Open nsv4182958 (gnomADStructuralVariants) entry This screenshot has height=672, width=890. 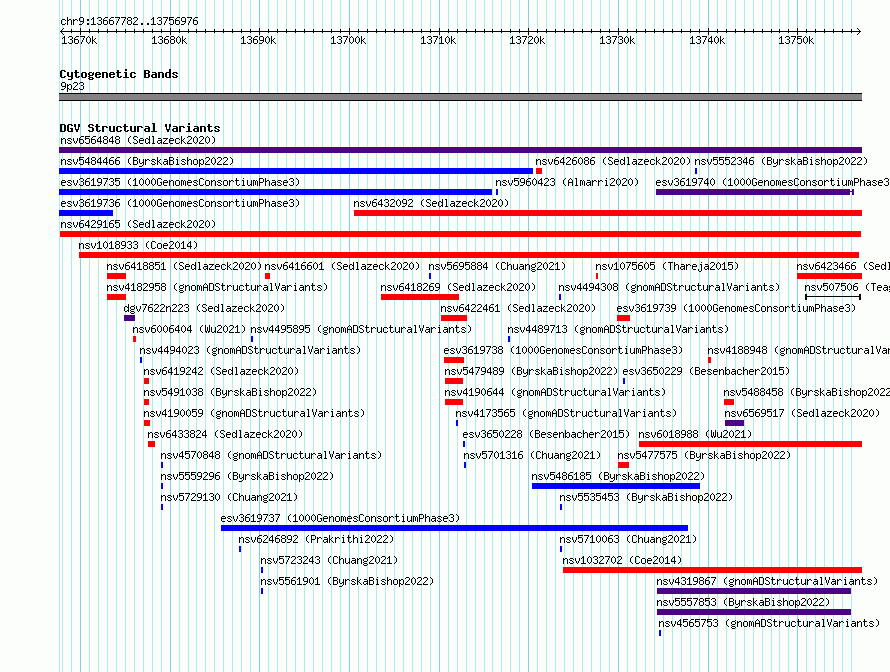(217, 287)
